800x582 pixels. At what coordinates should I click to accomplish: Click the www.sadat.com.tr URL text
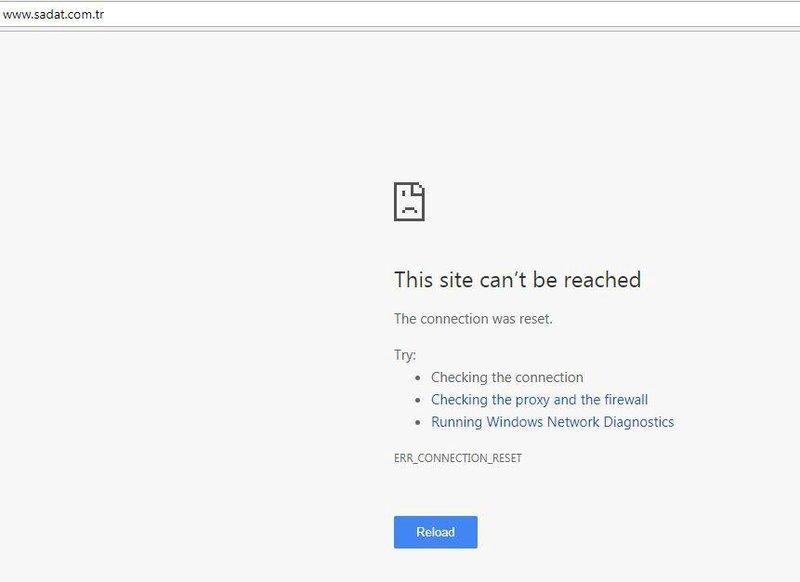click(x=53, y=14)
